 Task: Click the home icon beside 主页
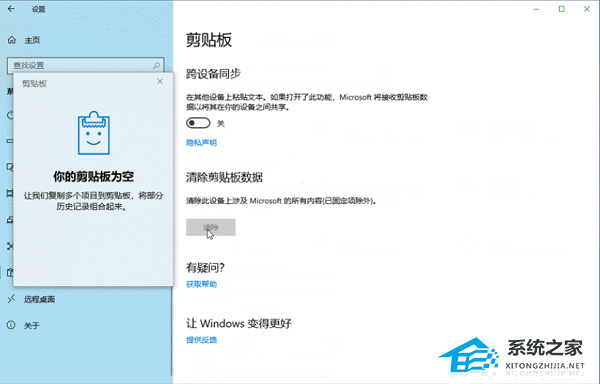tap(12, 40)
